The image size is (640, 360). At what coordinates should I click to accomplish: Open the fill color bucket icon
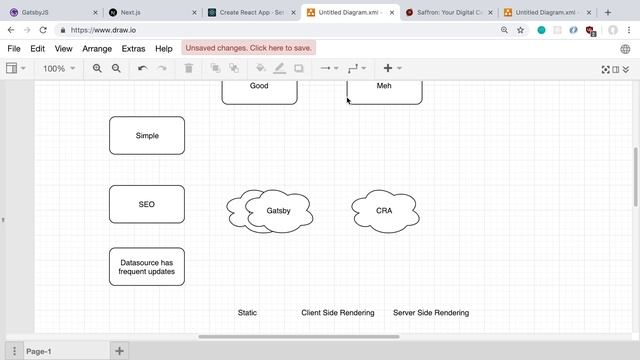[260, 68]
